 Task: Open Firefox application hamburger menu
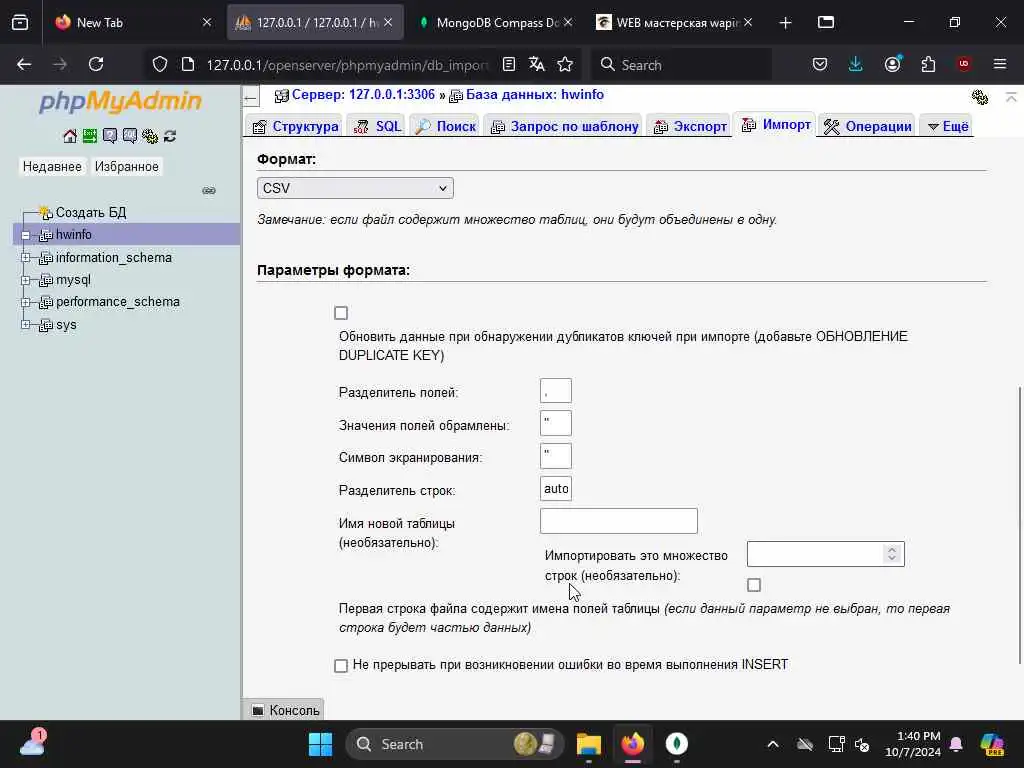(1000, 64)
